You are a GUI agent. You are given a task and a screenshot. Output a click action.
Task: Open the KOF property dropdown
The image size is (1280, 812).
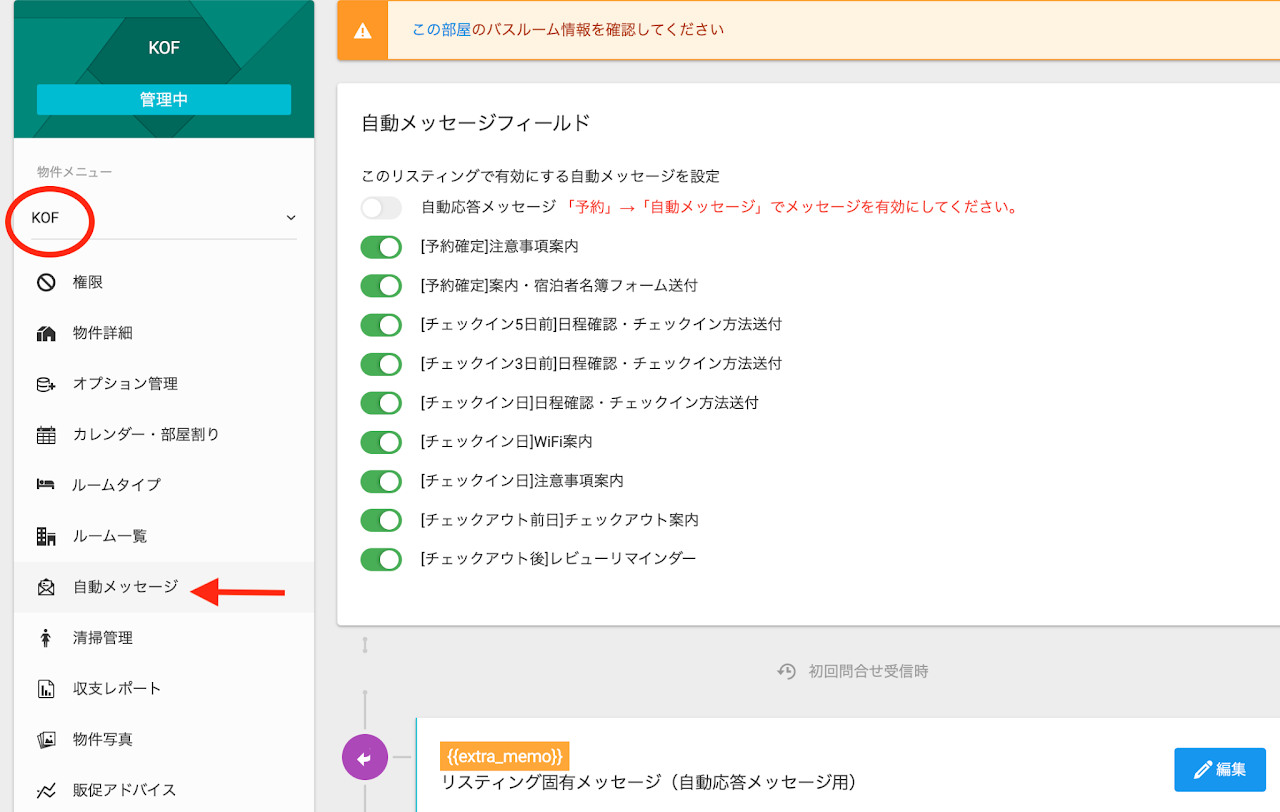(x=160, y=218)
